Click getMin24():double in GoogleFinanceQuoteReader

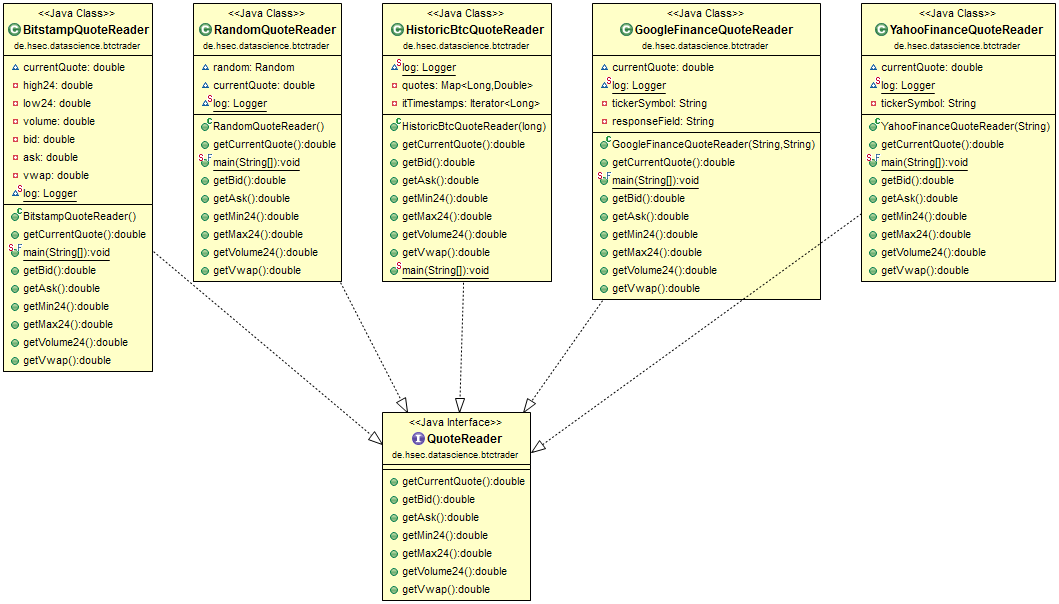pos(655,234)
